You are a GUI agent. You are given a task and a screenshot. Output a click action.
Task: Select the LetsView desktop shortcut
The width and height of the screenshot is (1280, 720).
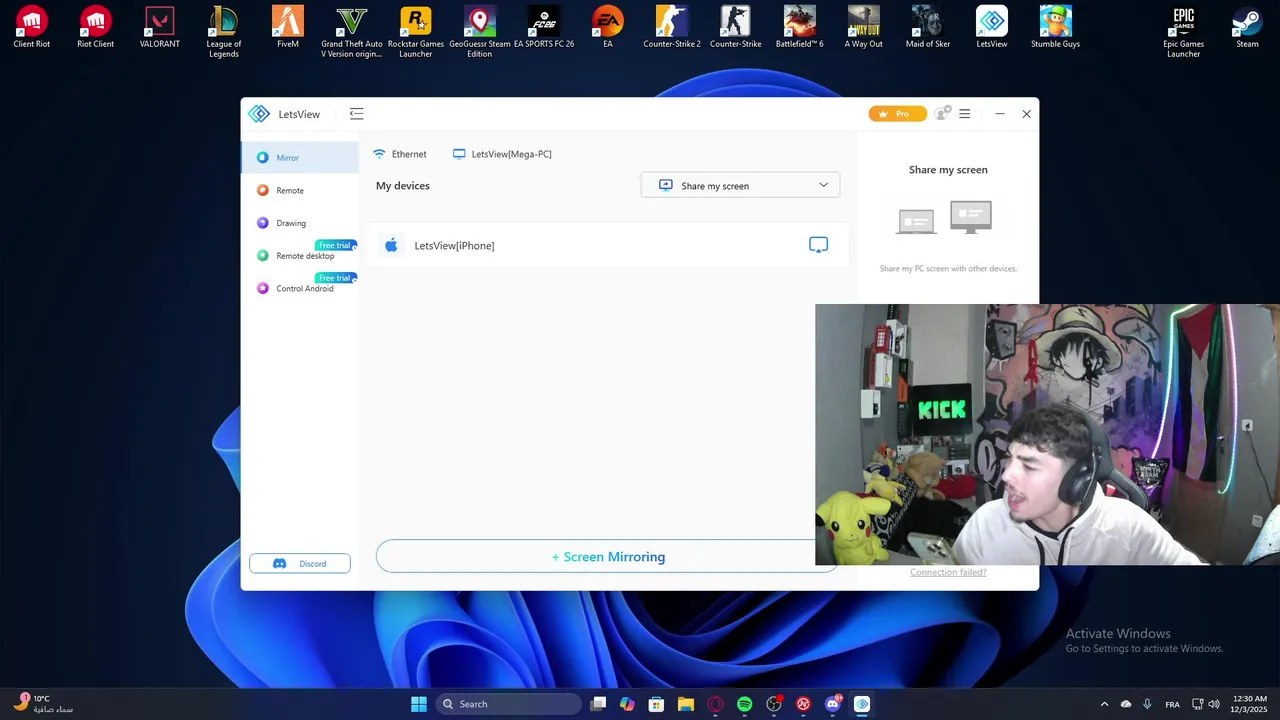pos(992,28)
